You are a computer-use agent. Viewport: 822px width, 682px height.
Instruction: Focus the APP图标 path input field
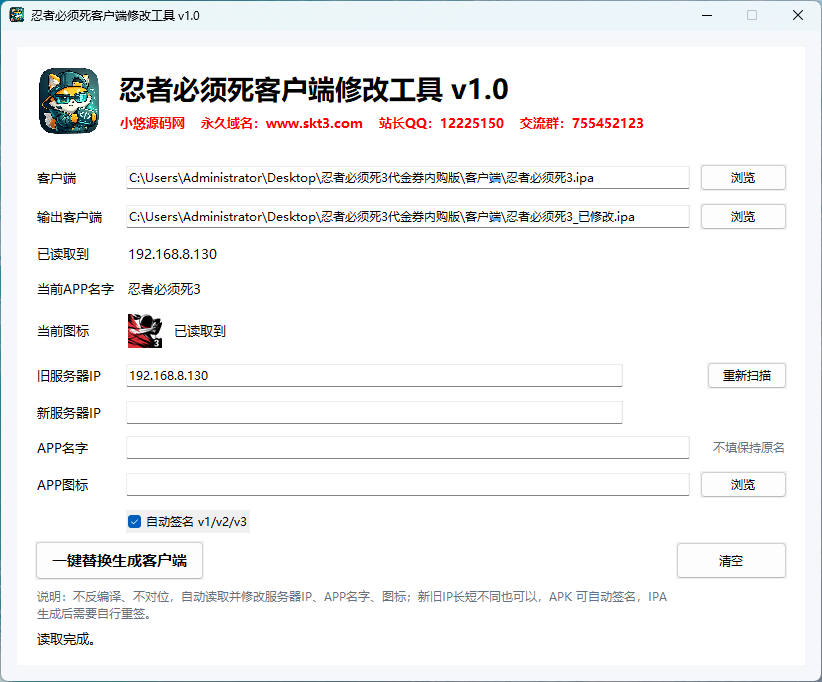click(407, 484)
